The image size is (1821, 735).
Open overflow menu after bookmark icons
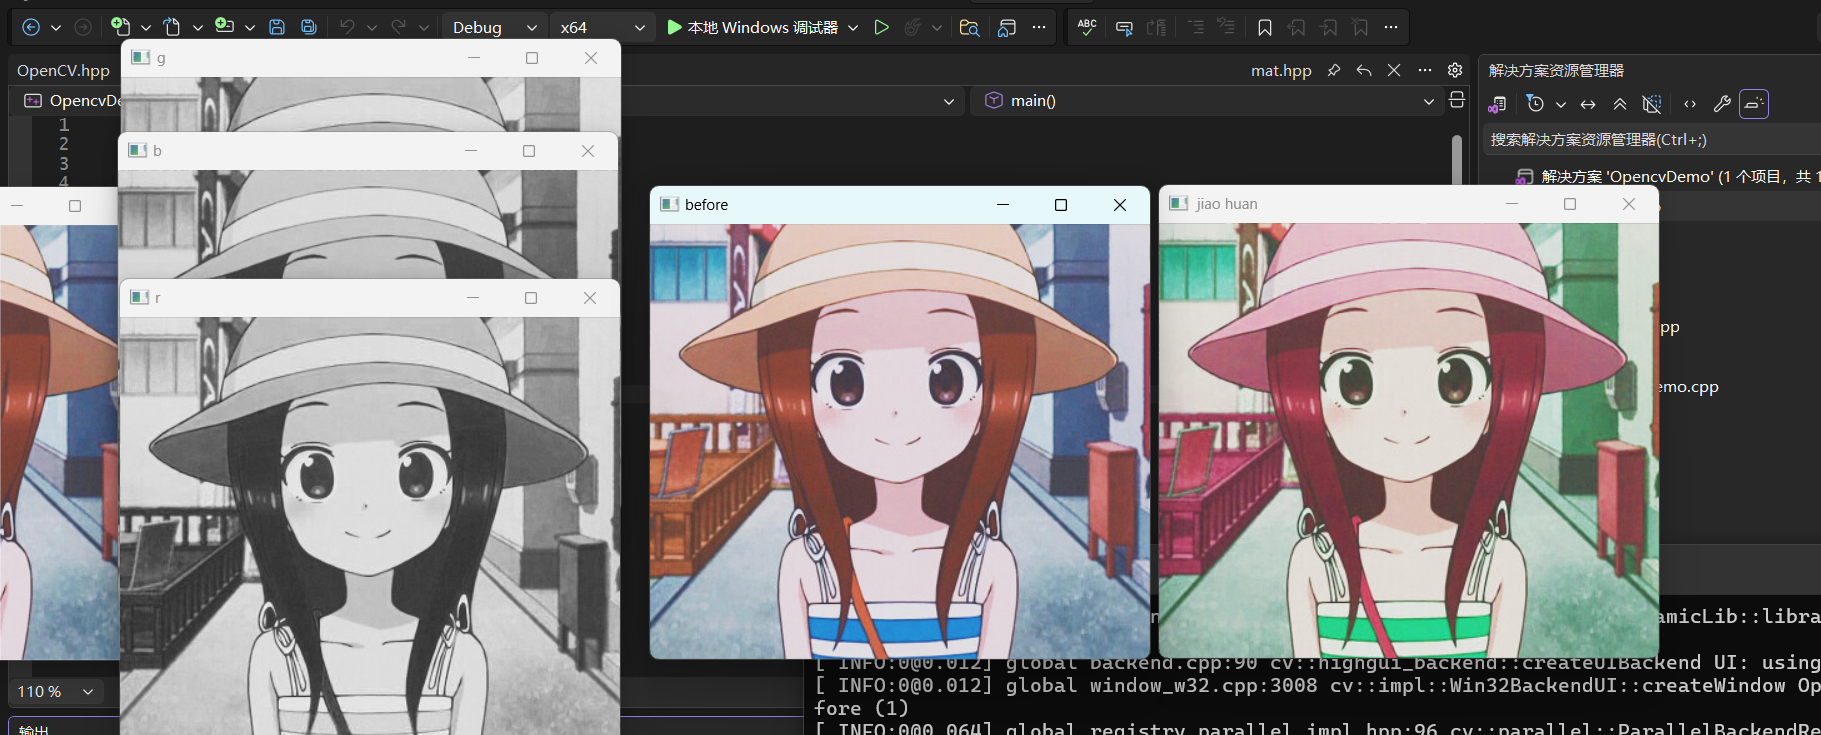1391,27
